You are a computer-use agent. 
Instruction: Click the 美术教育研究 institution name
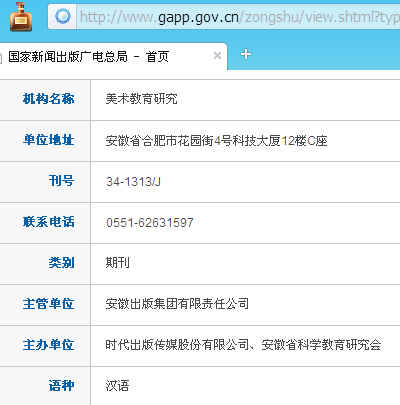point(142,99)
